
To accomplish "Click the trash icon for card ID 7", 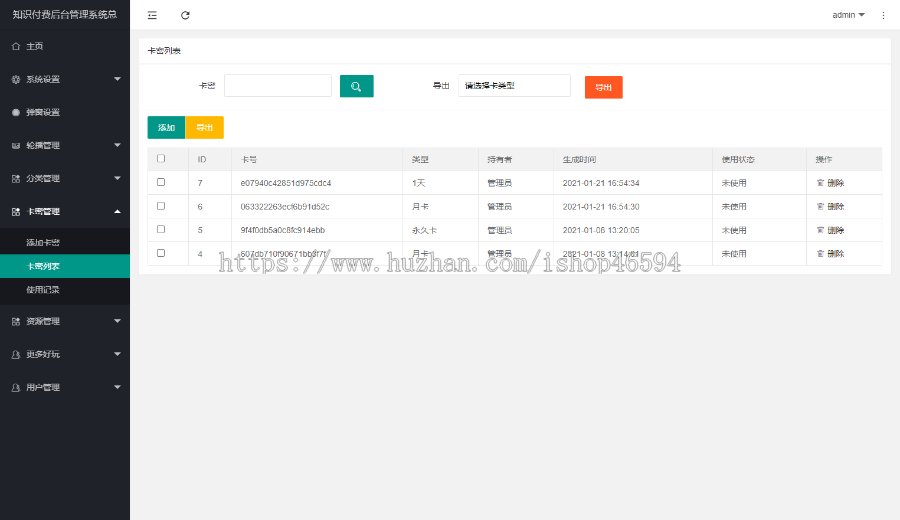I will click(821, 183).
